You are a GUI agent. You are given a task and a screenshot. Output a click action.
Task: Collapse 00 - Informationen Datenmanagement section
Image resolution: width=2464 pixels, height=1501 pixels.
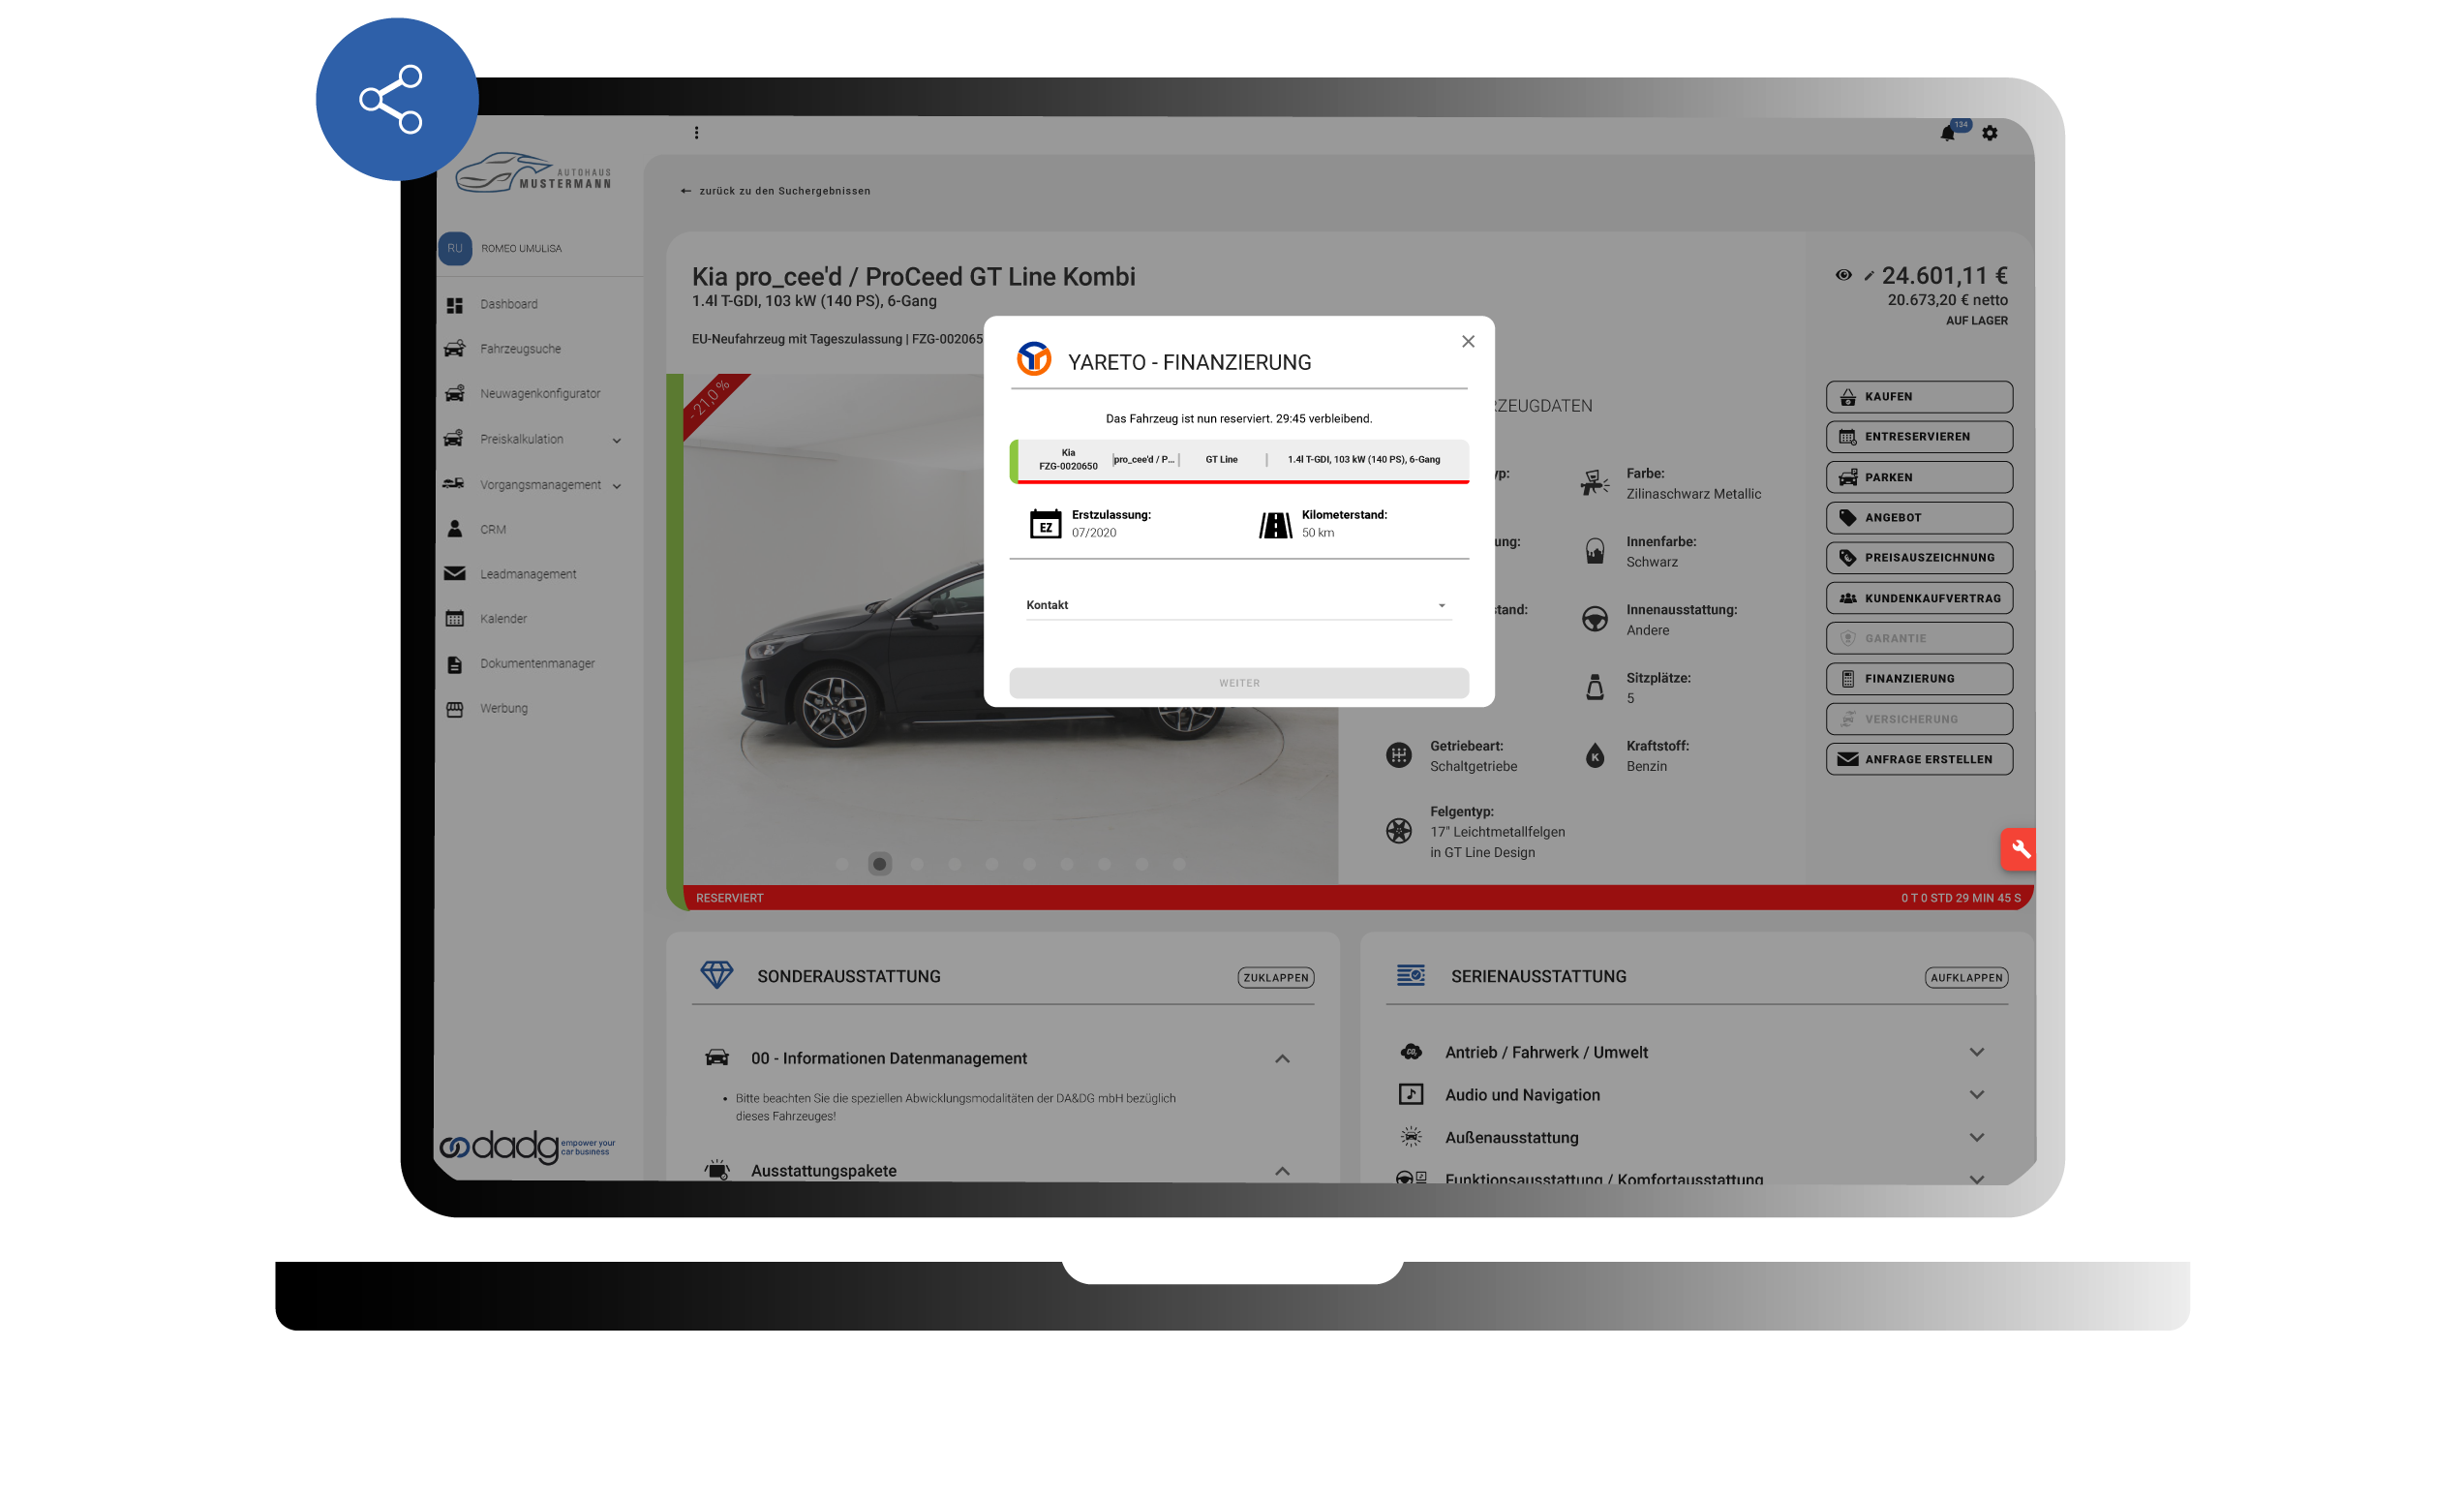[x=1282, y=1059]
